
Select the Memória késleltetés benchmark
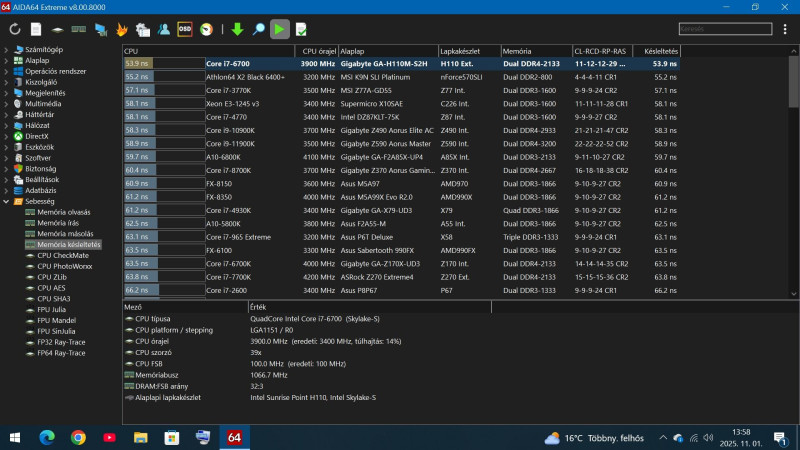pos(68,245)
